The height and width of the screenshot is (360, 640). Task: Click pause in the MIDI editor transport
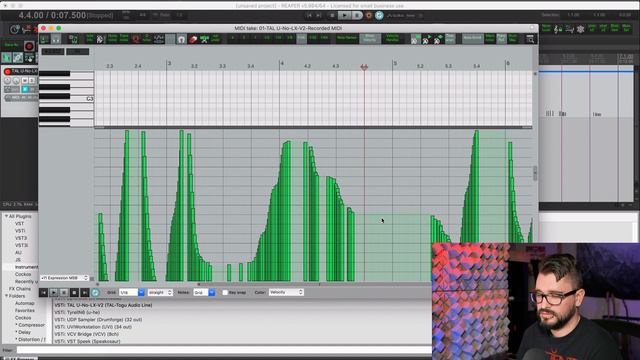[64, 293]
